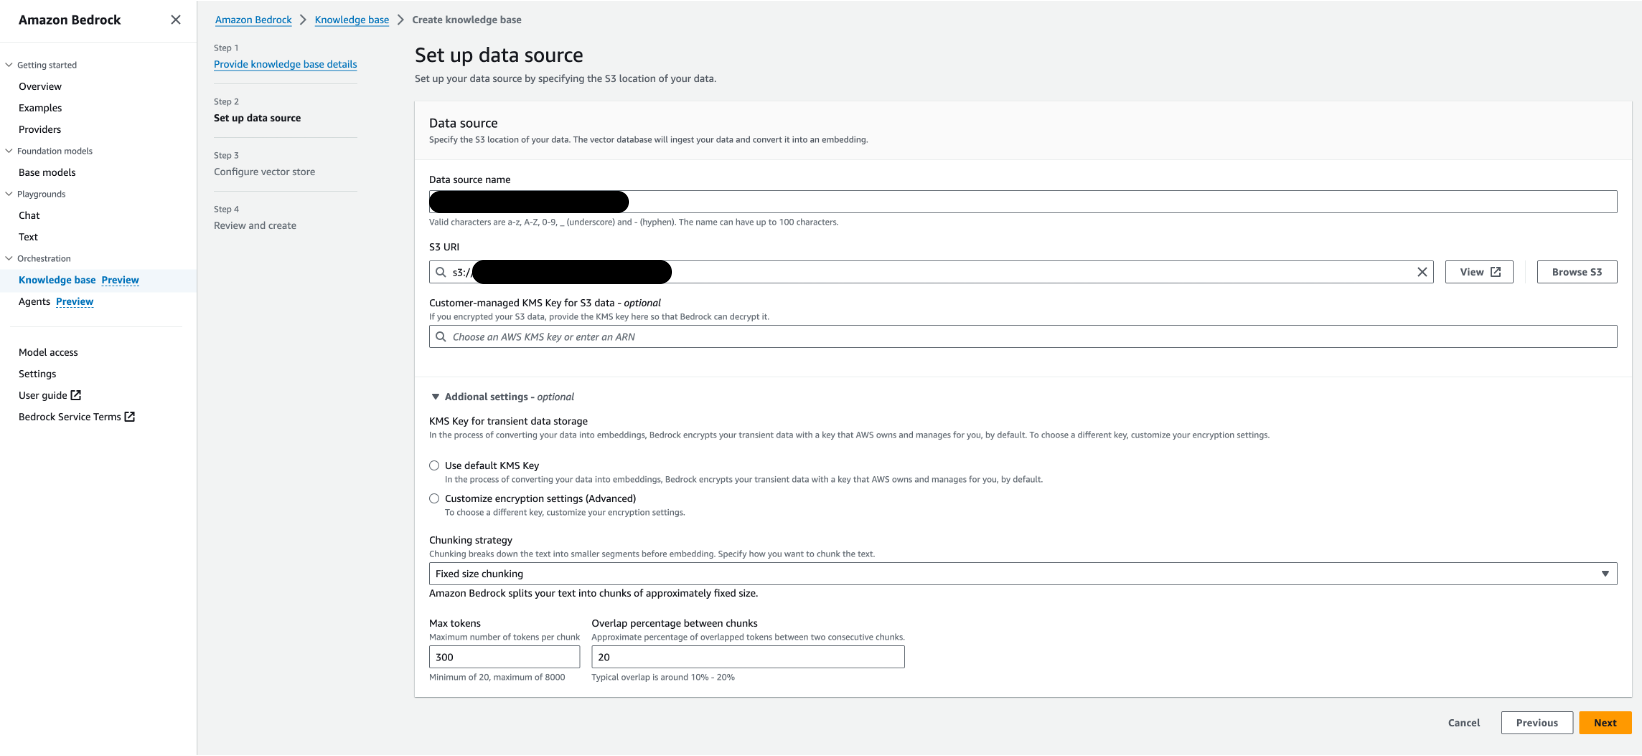Click the Knowledge base breadcrumb link
This screenshot has width=1642, height=756.
coord(352,20)
